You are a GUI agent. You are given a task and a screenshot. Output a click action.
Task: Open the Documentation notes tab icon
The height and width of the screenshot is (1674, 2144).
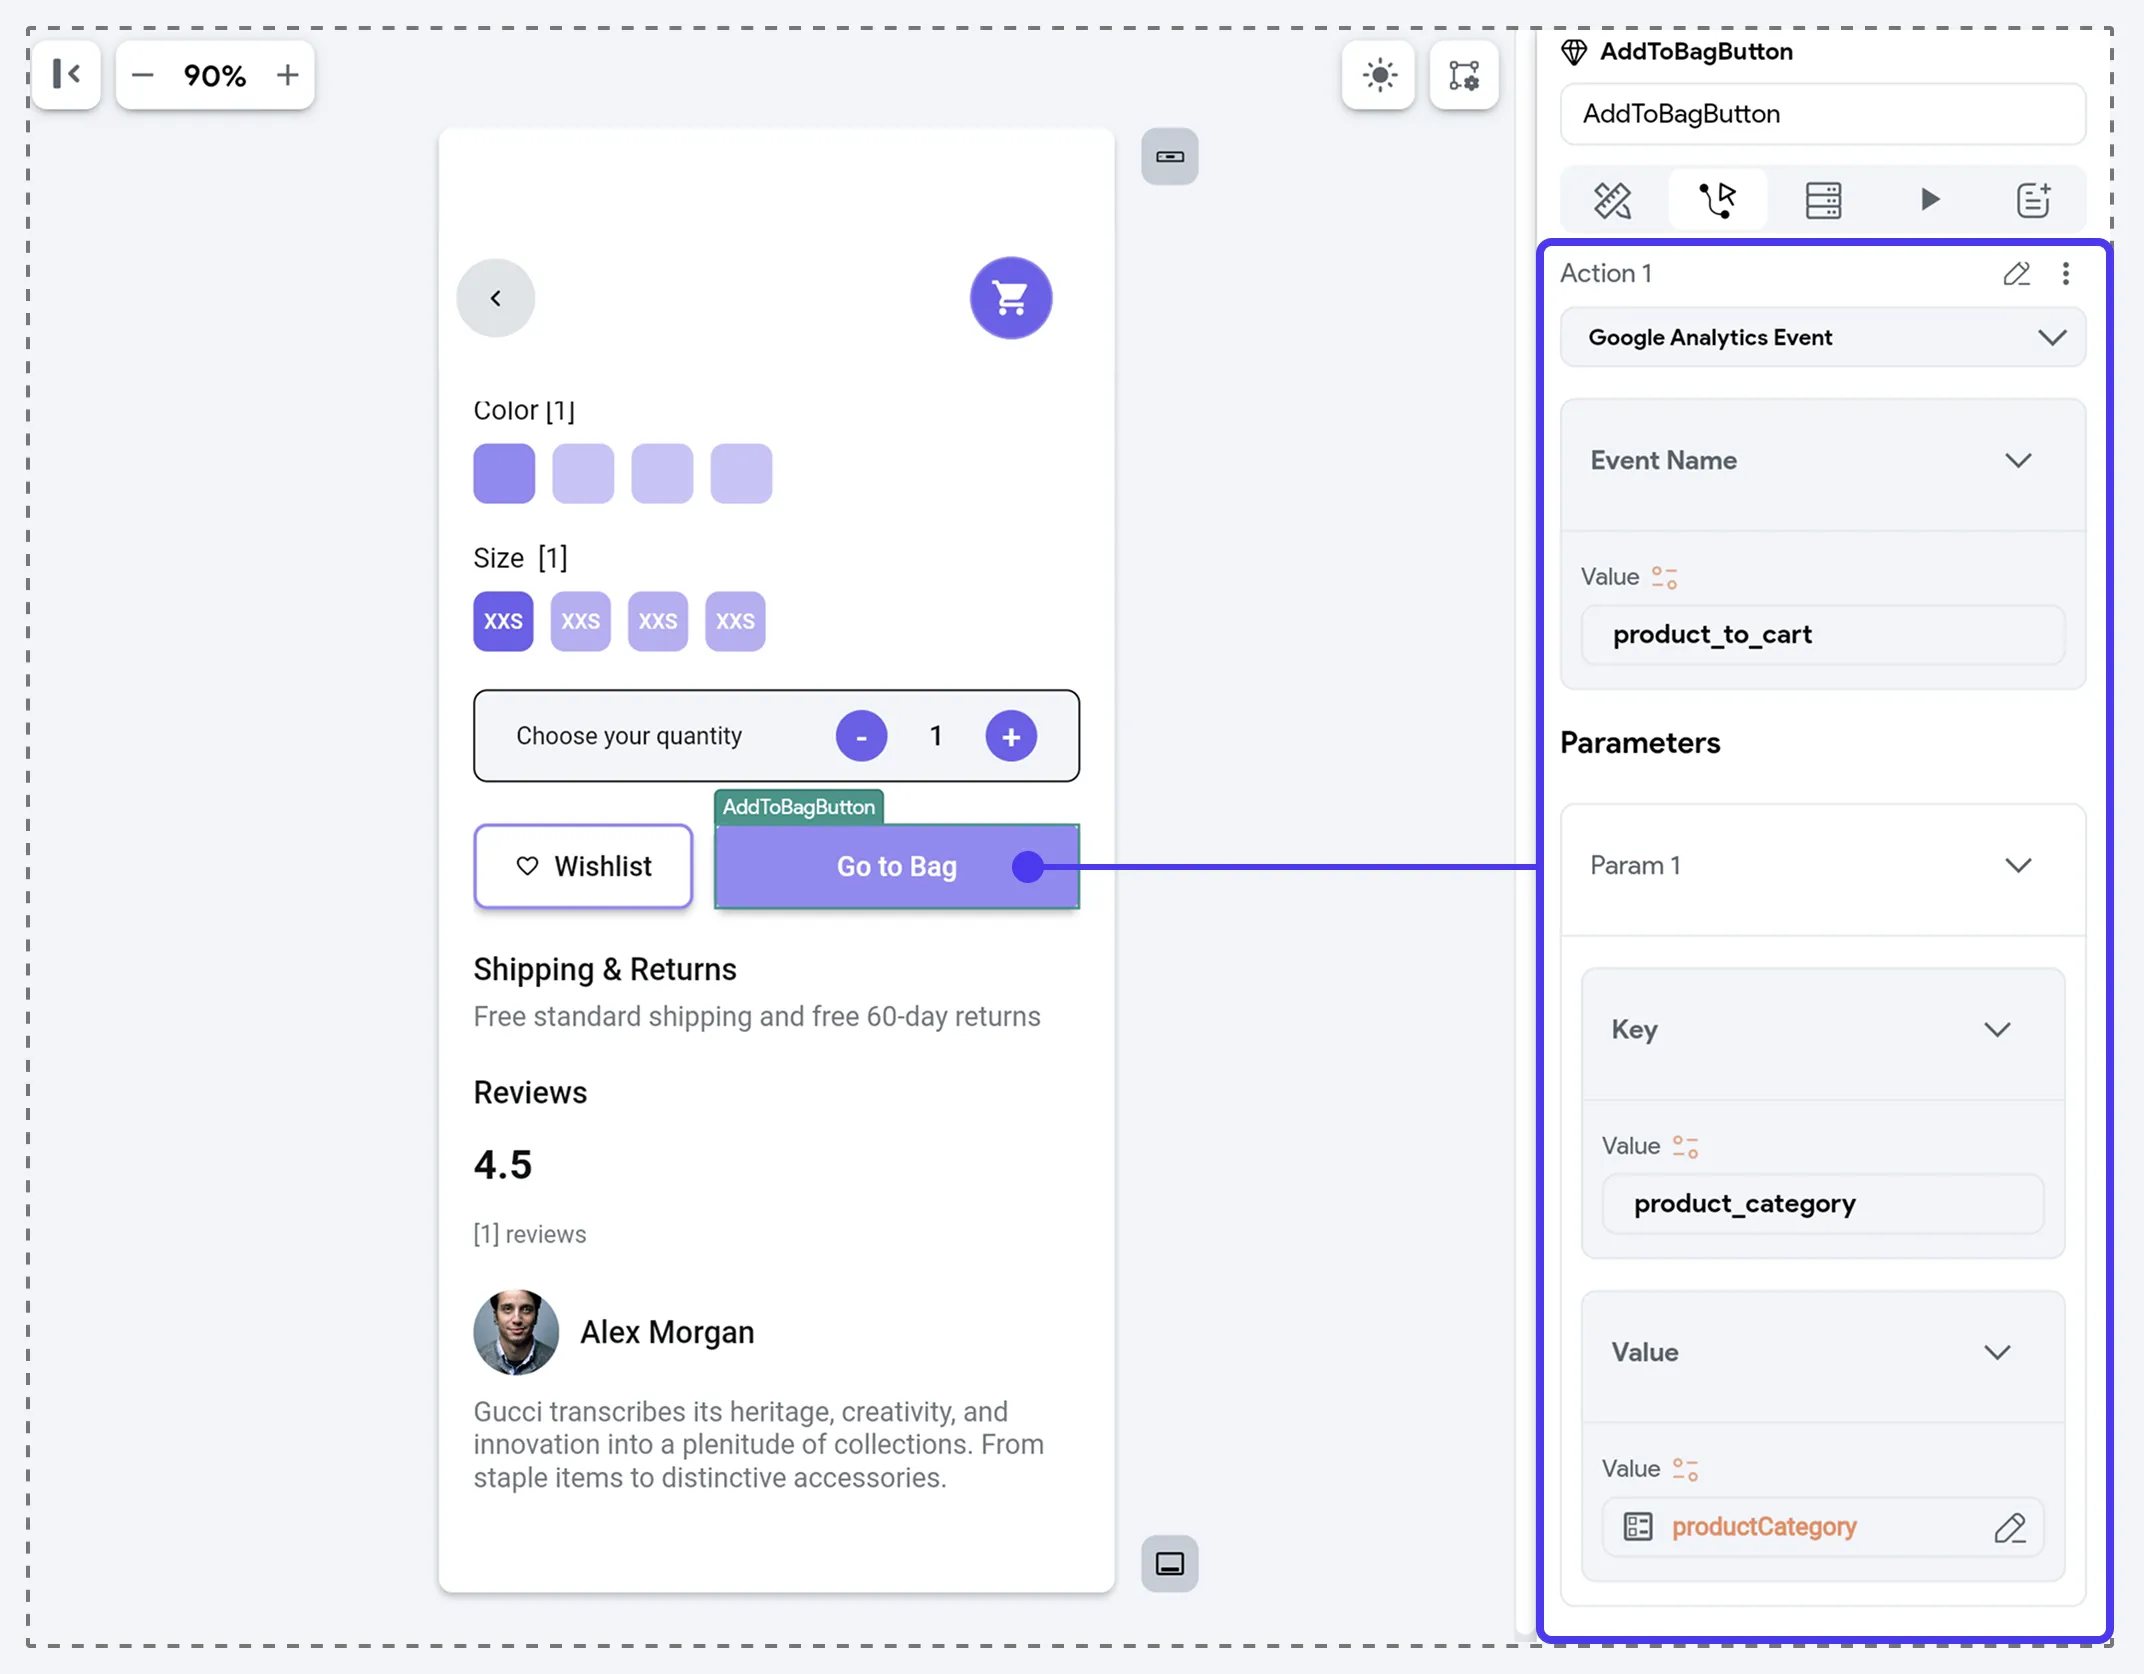click(x=2033, y=200)
